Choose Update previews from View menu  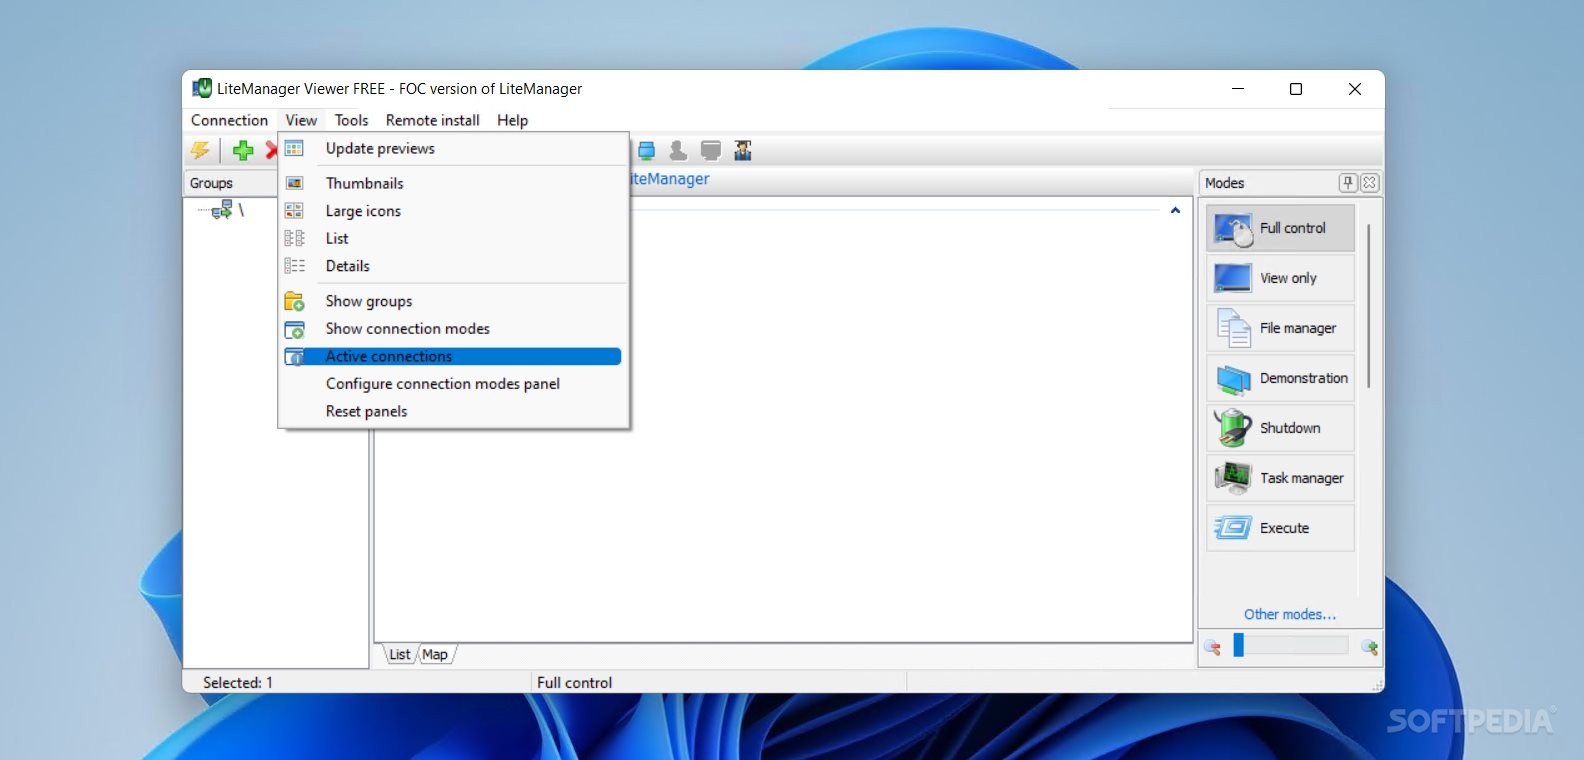tap(454, 148)
